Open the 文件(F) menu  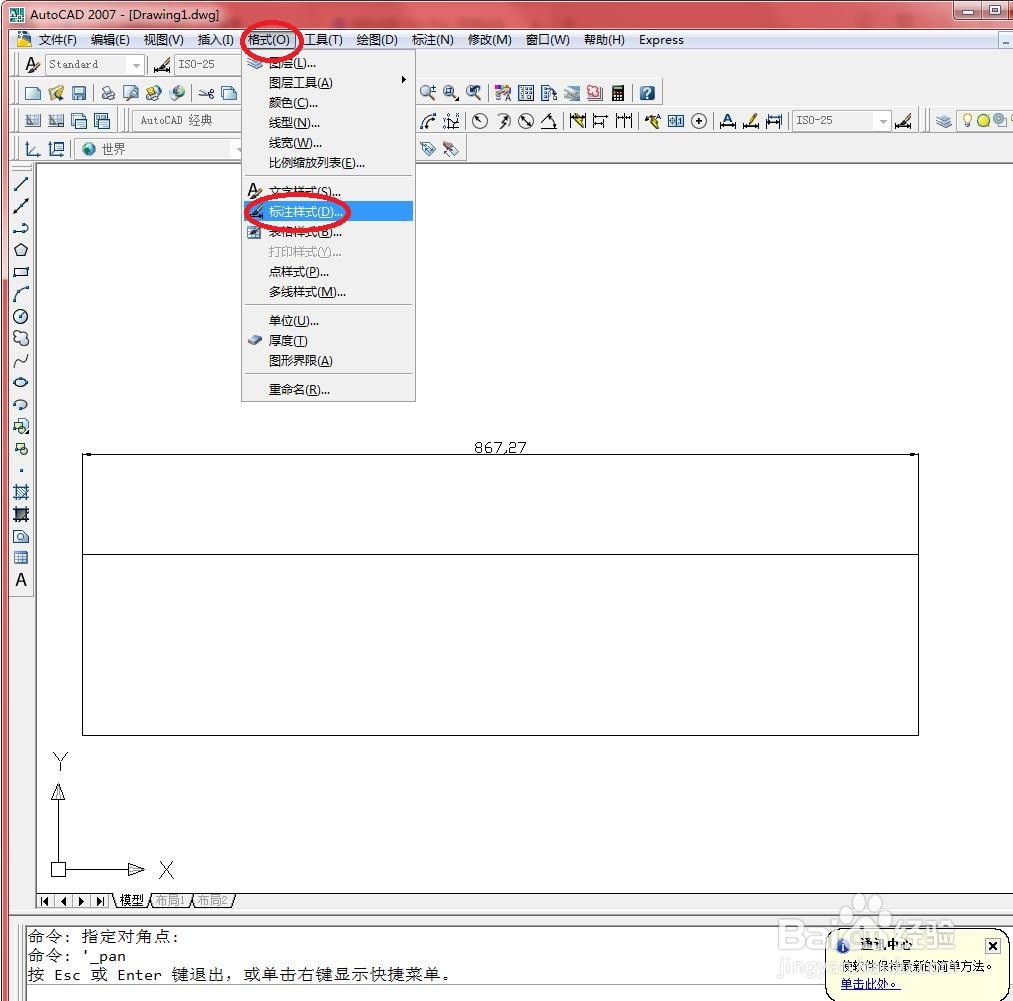coord(57,40)
